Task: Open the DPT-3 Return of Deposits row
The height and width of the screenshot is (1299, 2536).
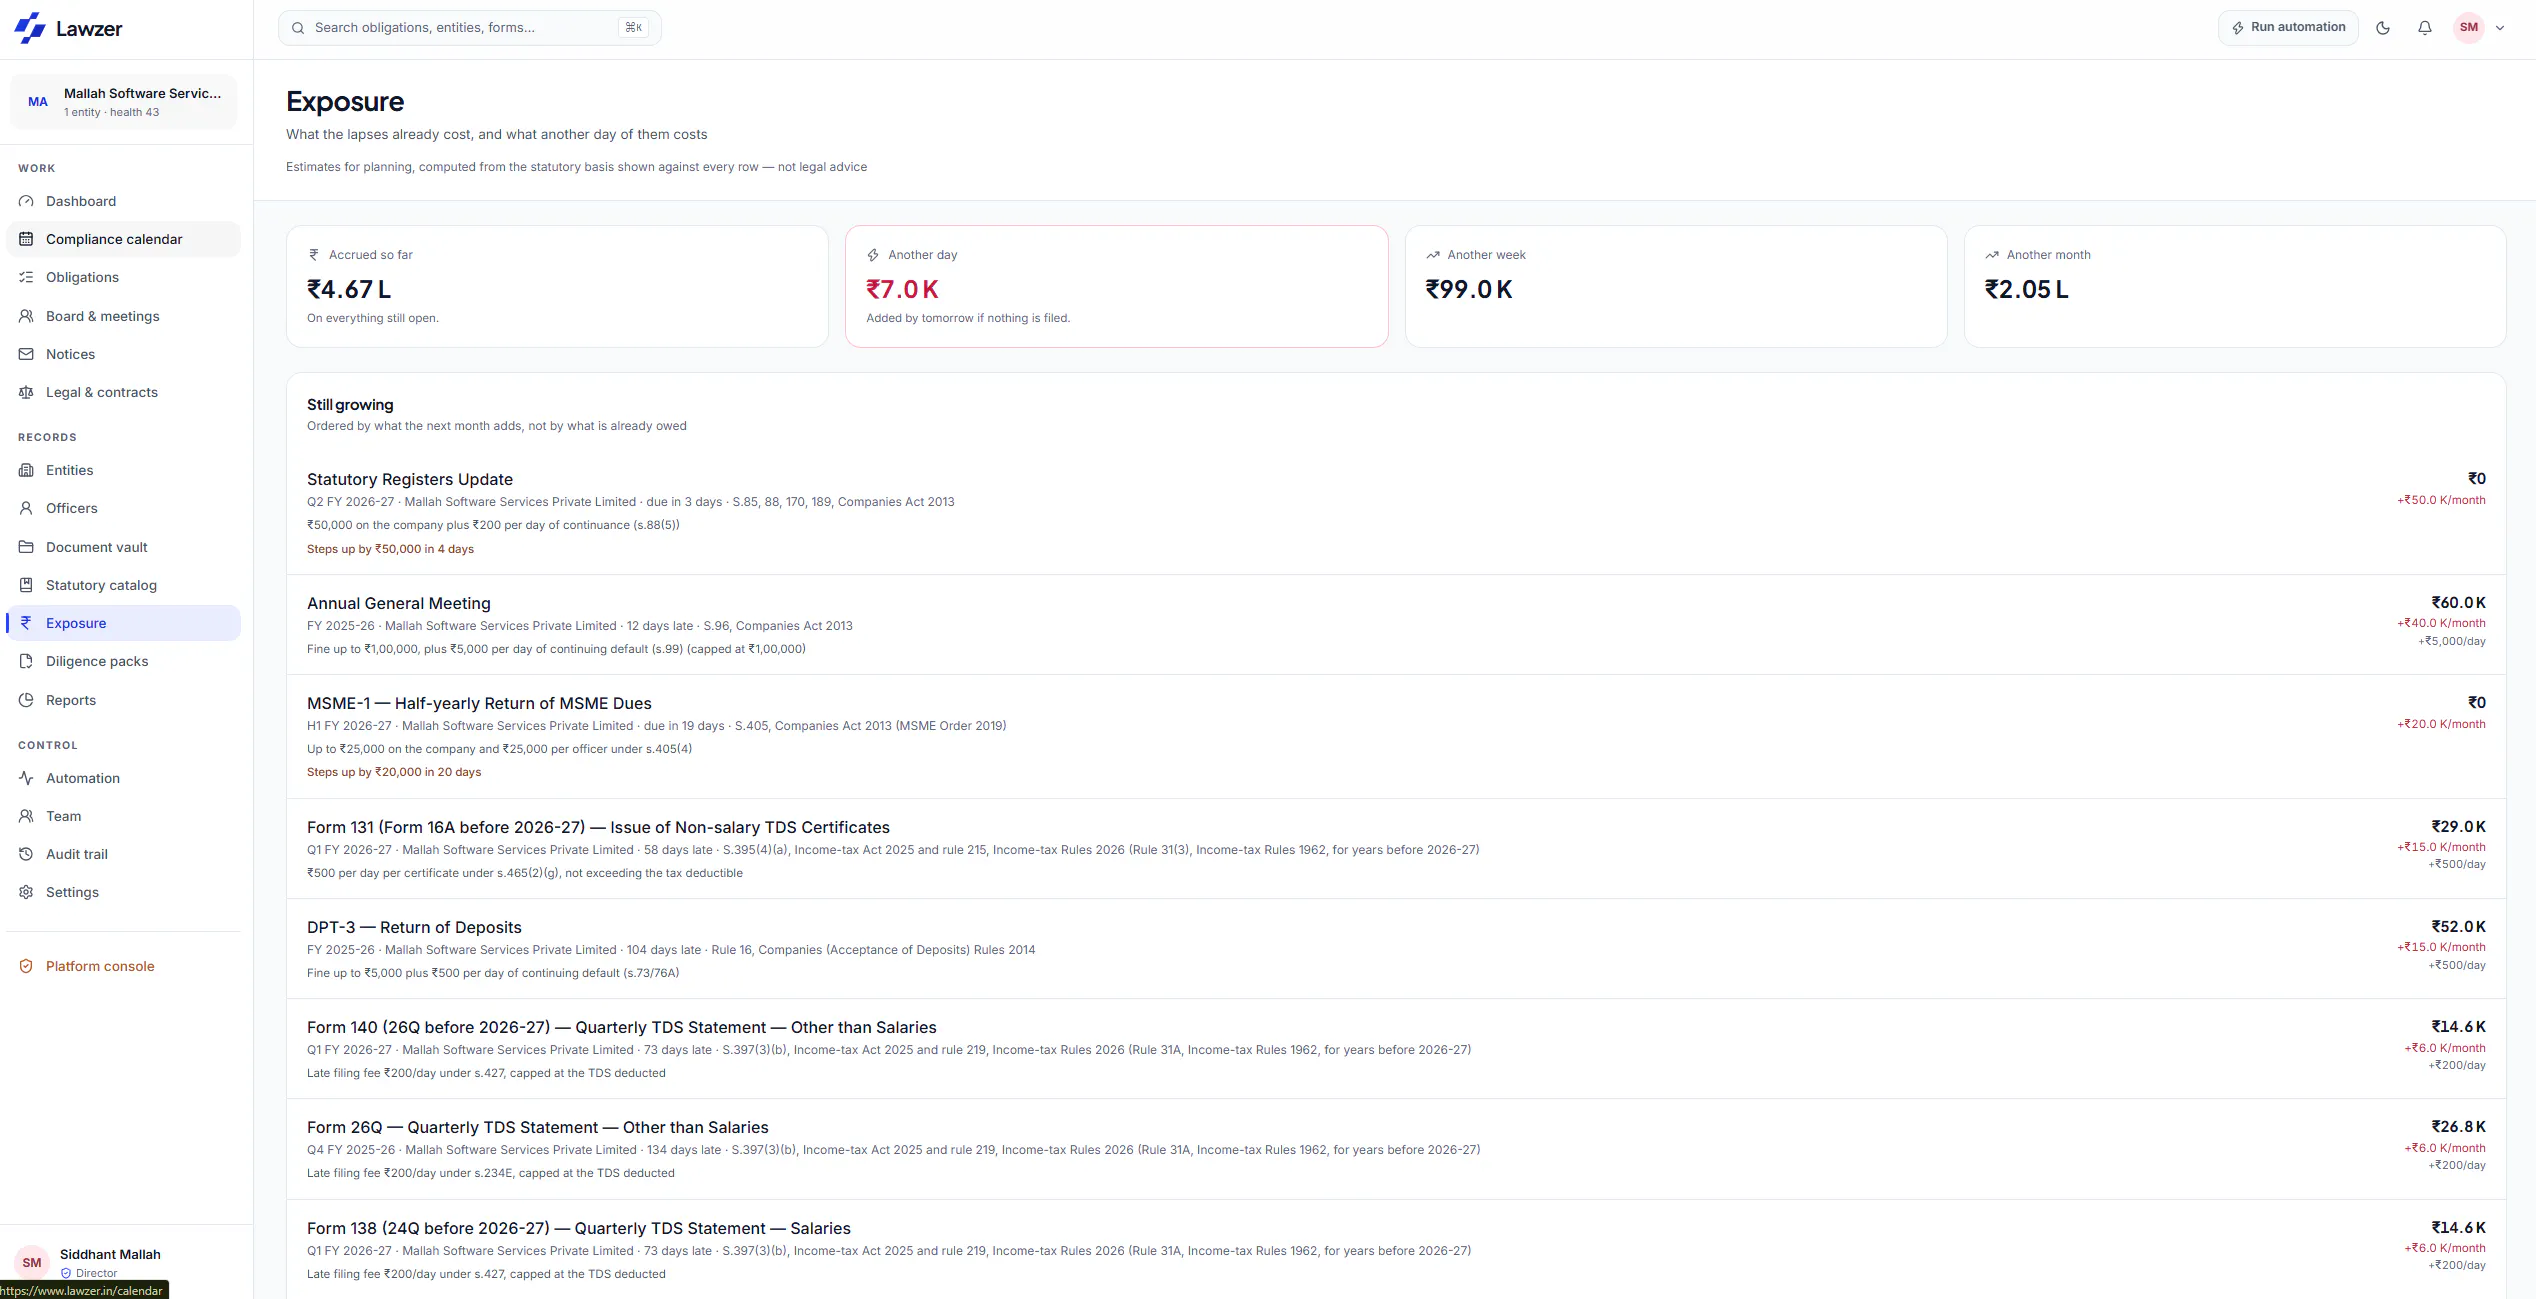Action: 1396,949
